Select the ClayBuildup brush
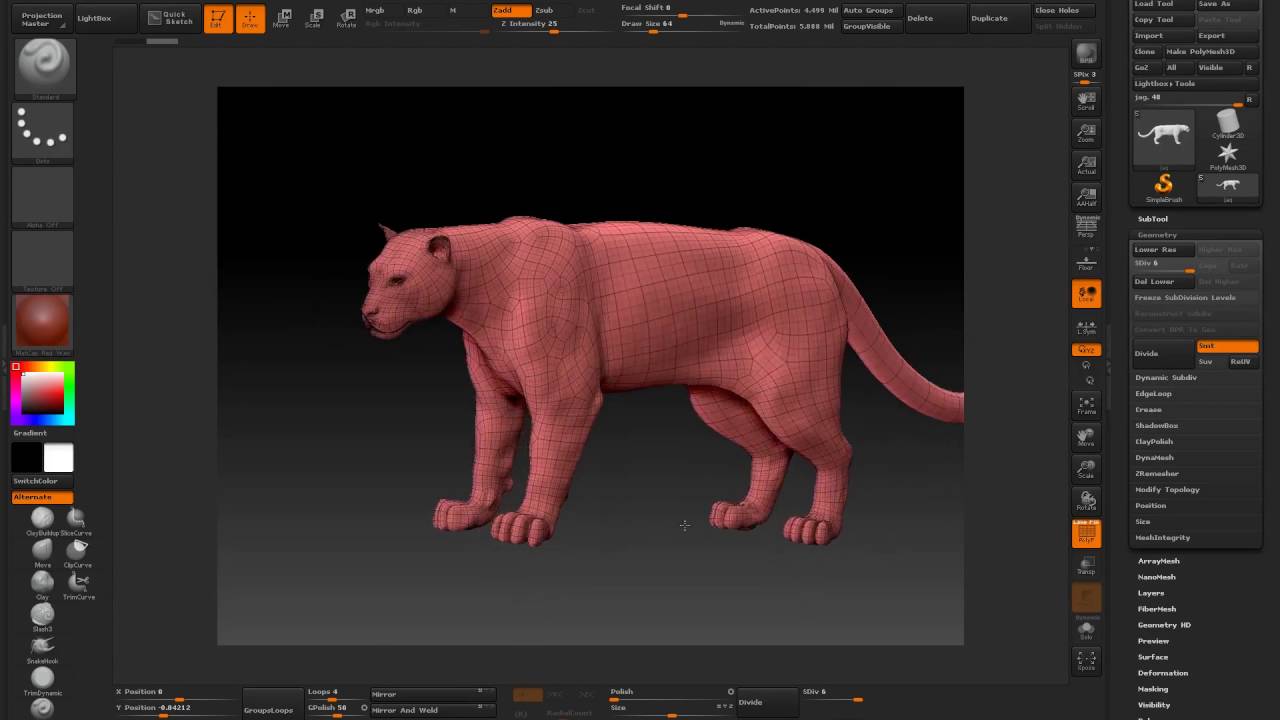This screenshot has height=720, width=1280. [42, 520]
